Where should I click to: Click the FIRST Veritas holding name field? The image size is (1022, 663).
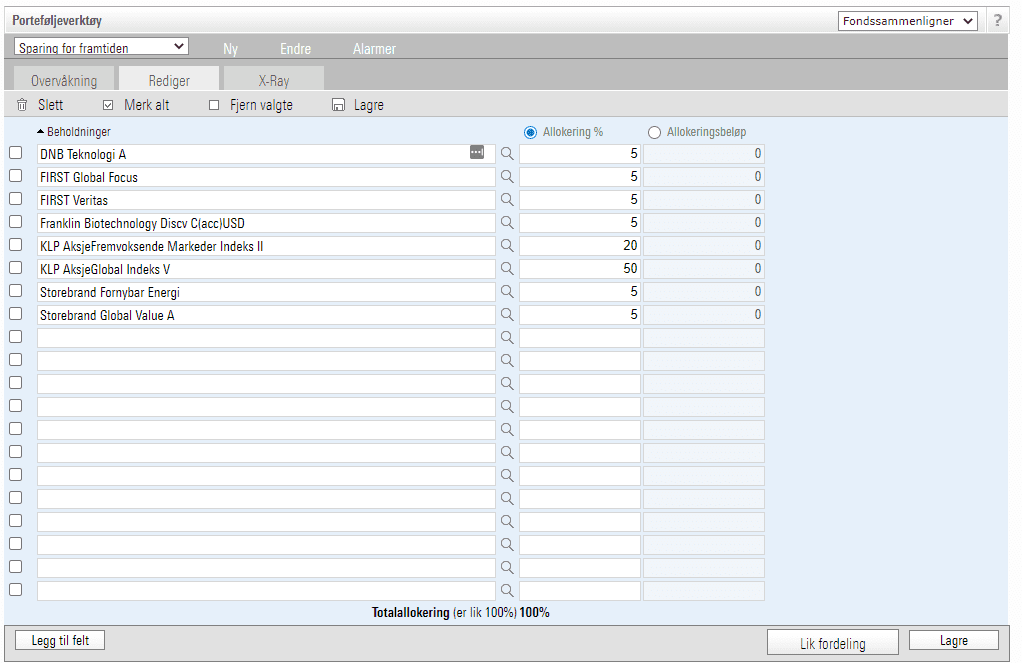[x=266, y=199]
